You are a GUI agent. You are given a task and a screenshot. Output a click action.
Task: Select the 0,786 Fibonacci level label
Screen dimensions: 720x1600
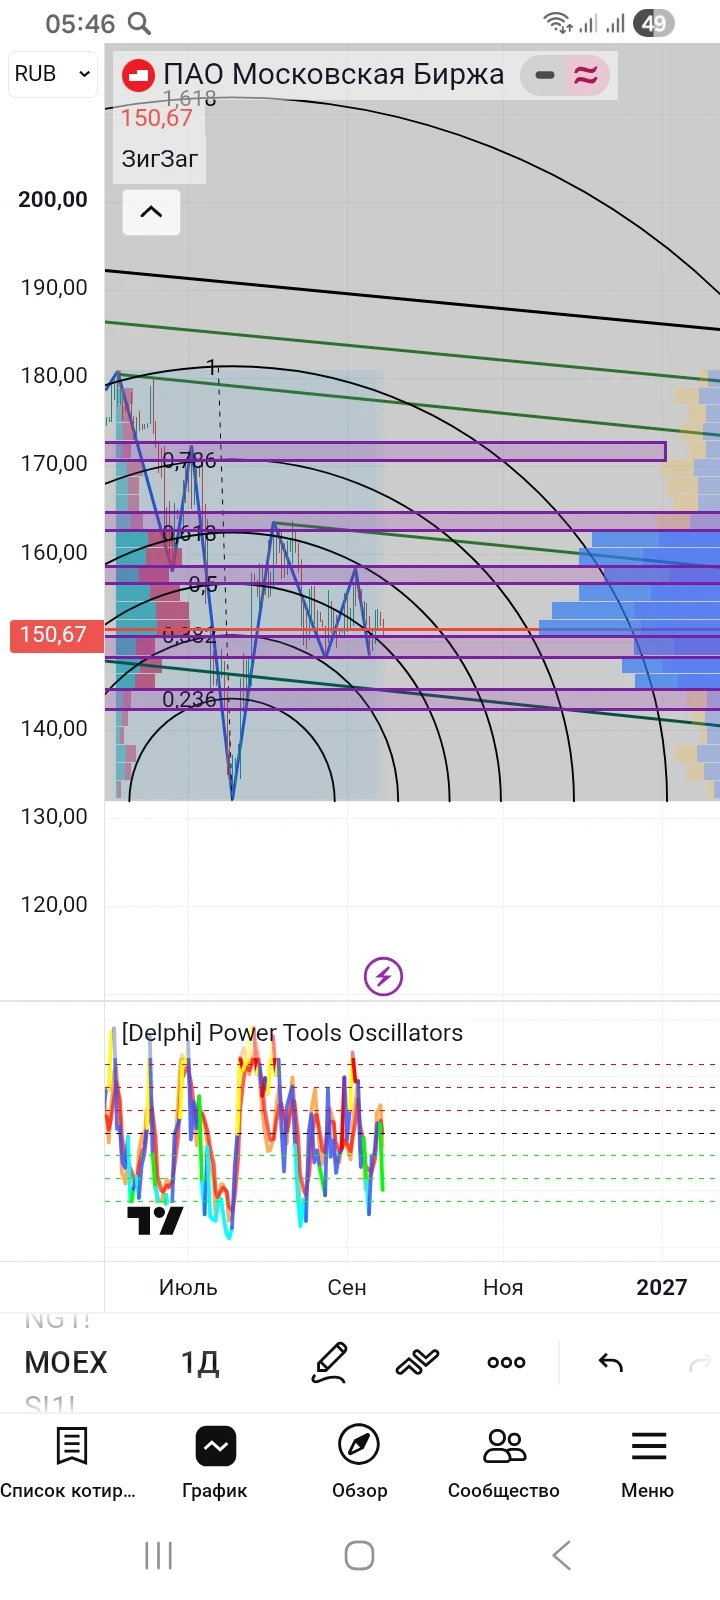189,460
